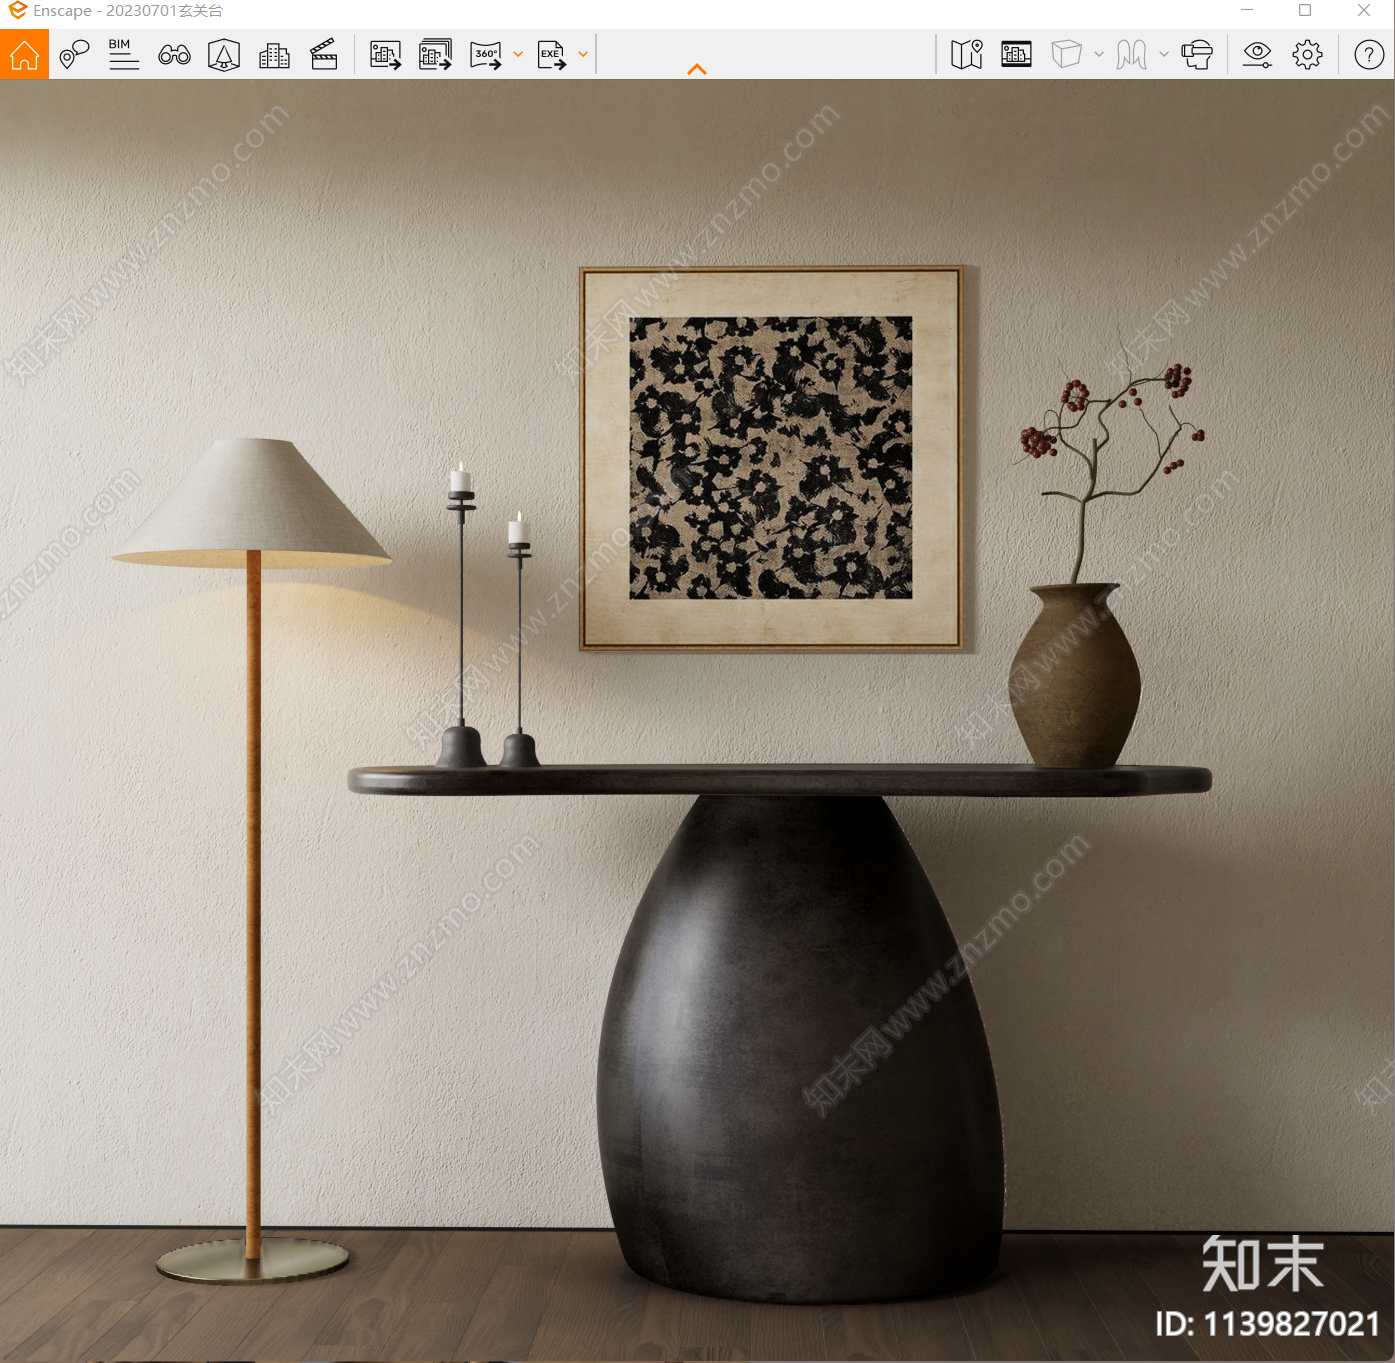The height and width of the screenshot is (1363, 1395).
Task: Toggle the minimap icon
Action: [967, 54]
